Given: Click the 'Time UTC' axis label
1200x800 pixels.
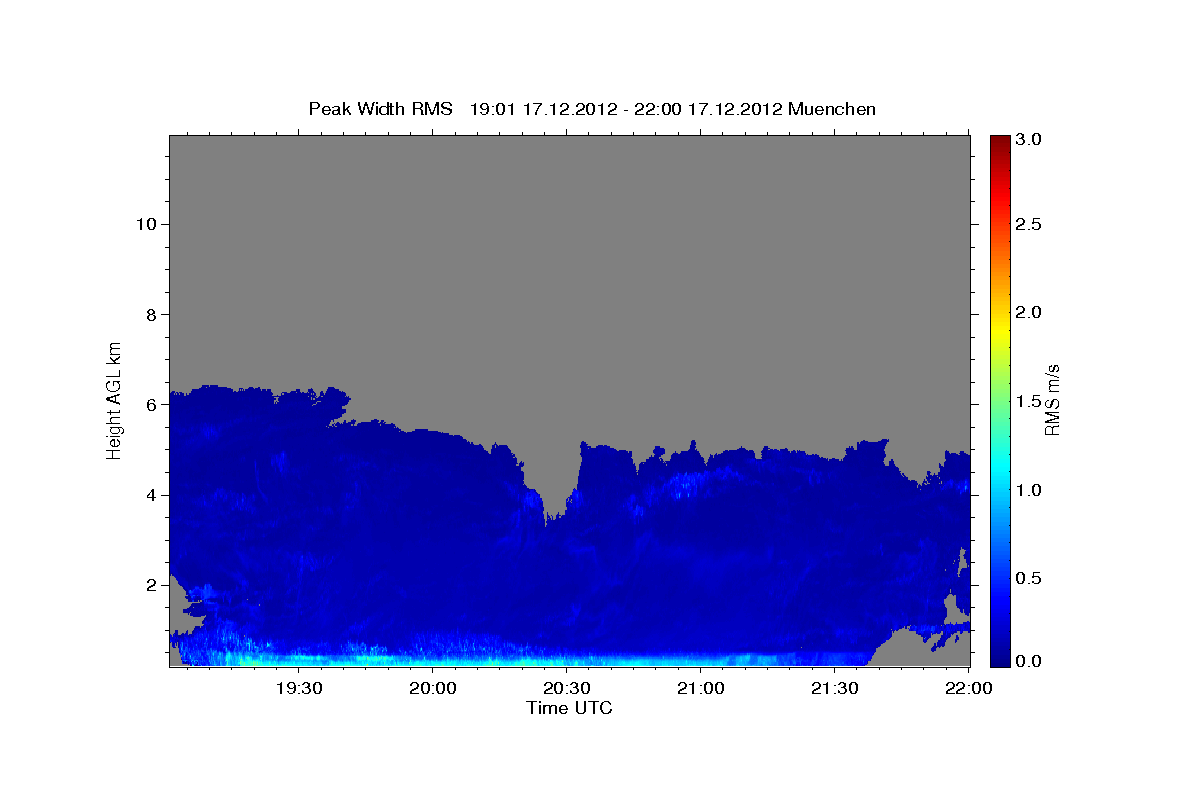Looking at the screenshot, I should click(x=569, y=708).
